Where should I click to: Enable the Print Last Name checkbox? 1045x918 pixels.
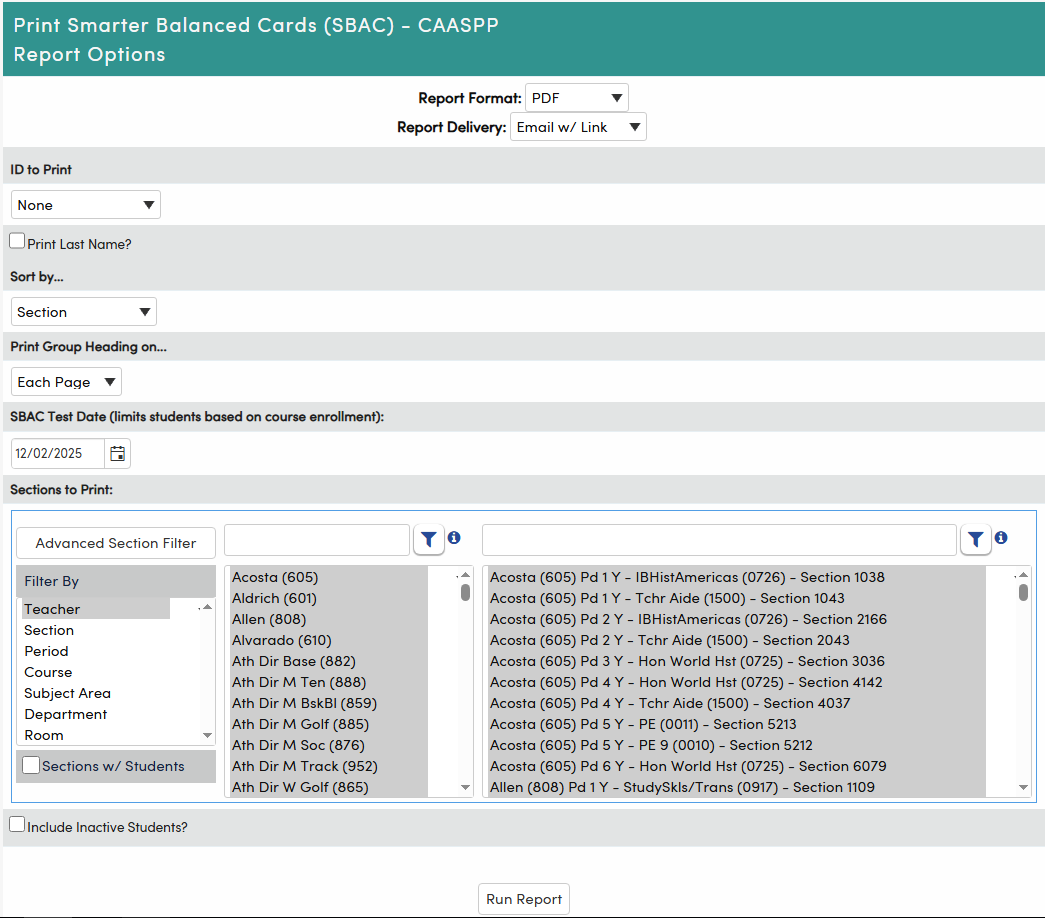pos(17,241)
